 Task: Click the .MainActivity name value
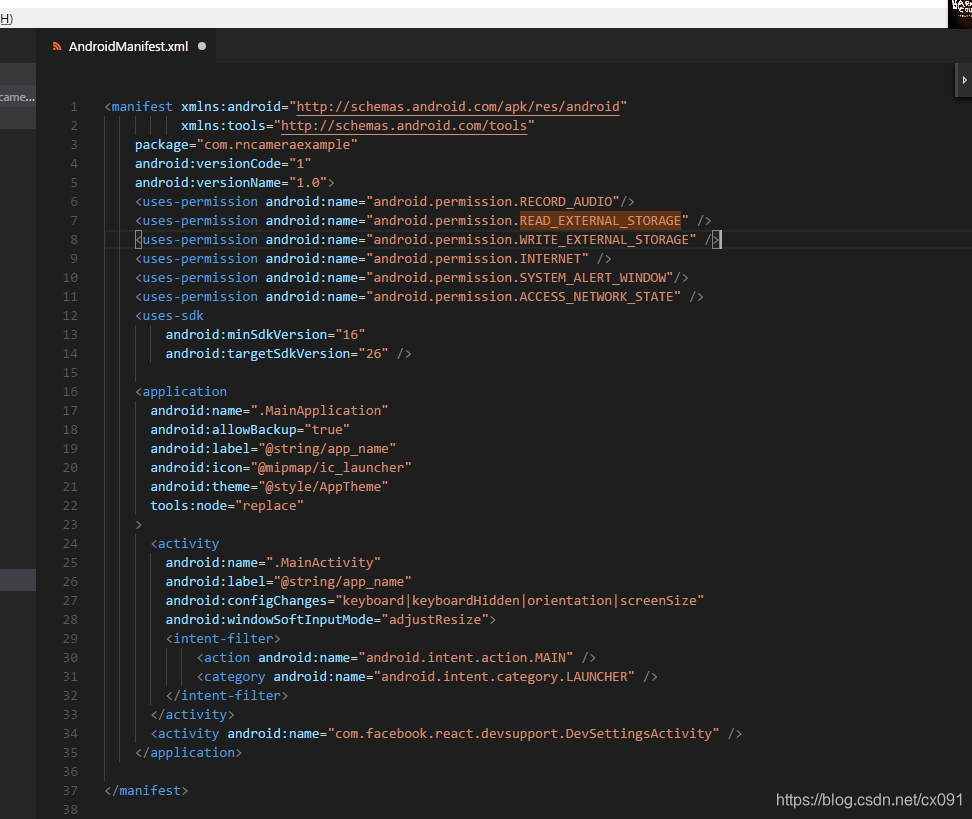click(x=323, y=562)
